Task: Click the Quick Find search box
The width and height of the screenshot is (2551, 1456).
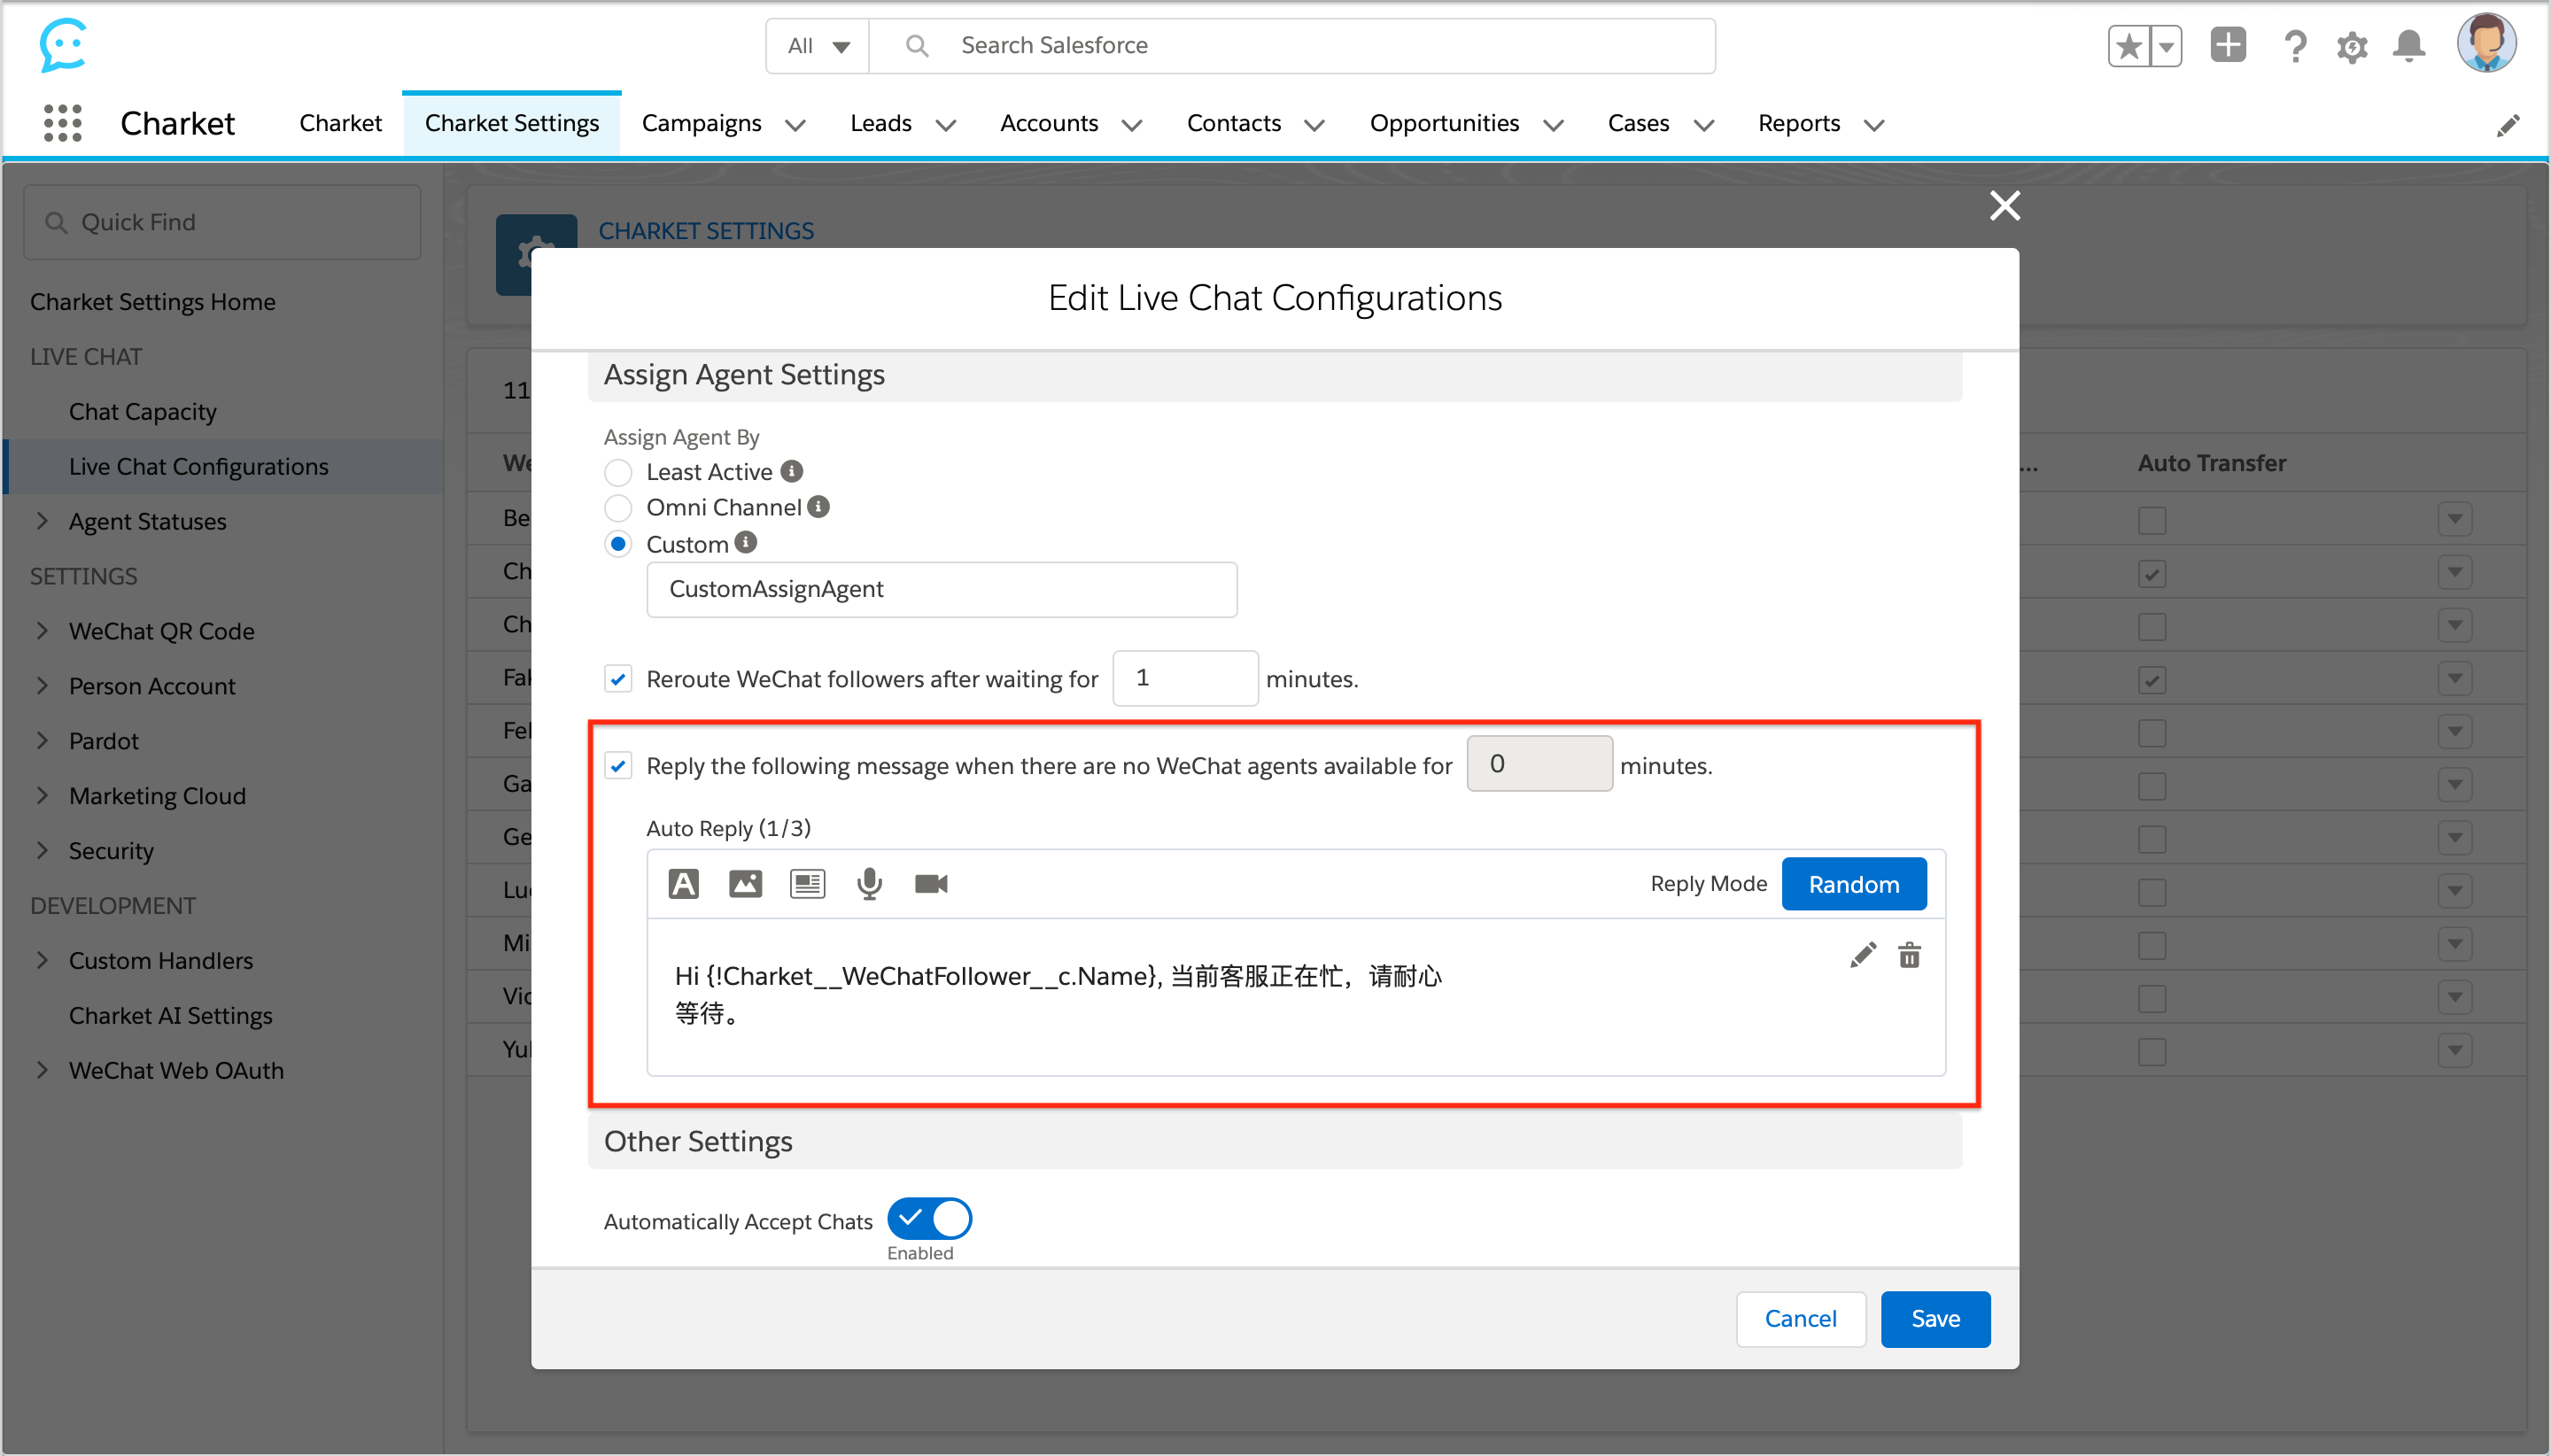Action: click(x=223, y=222)
